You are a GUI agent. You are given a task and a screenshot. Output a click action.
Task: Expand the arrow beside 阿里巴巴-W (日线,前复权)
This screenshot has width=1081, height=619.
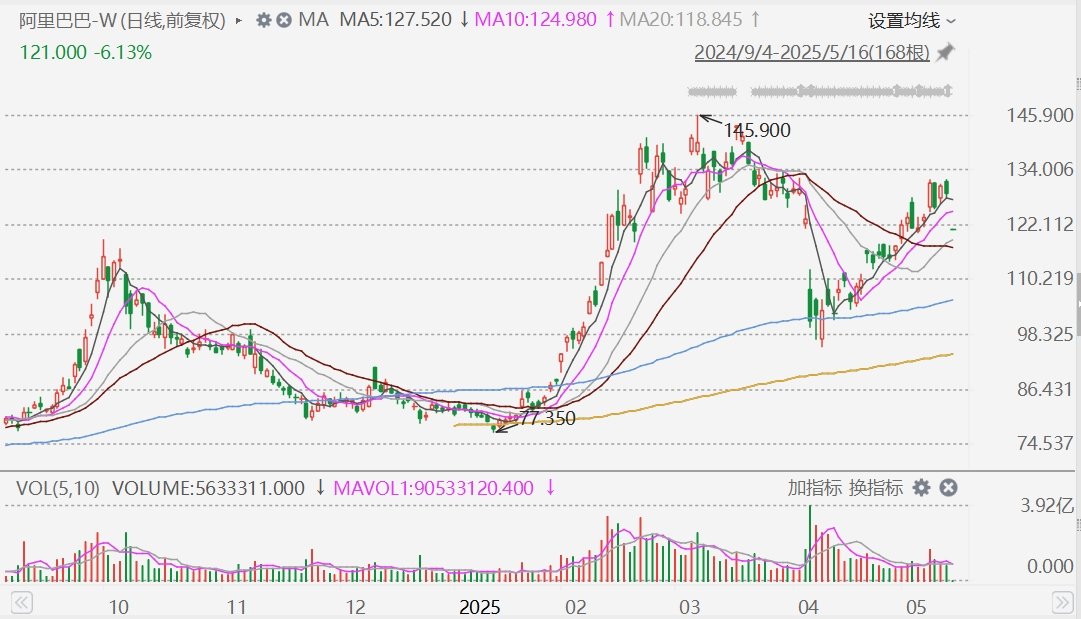pos(239,21)
